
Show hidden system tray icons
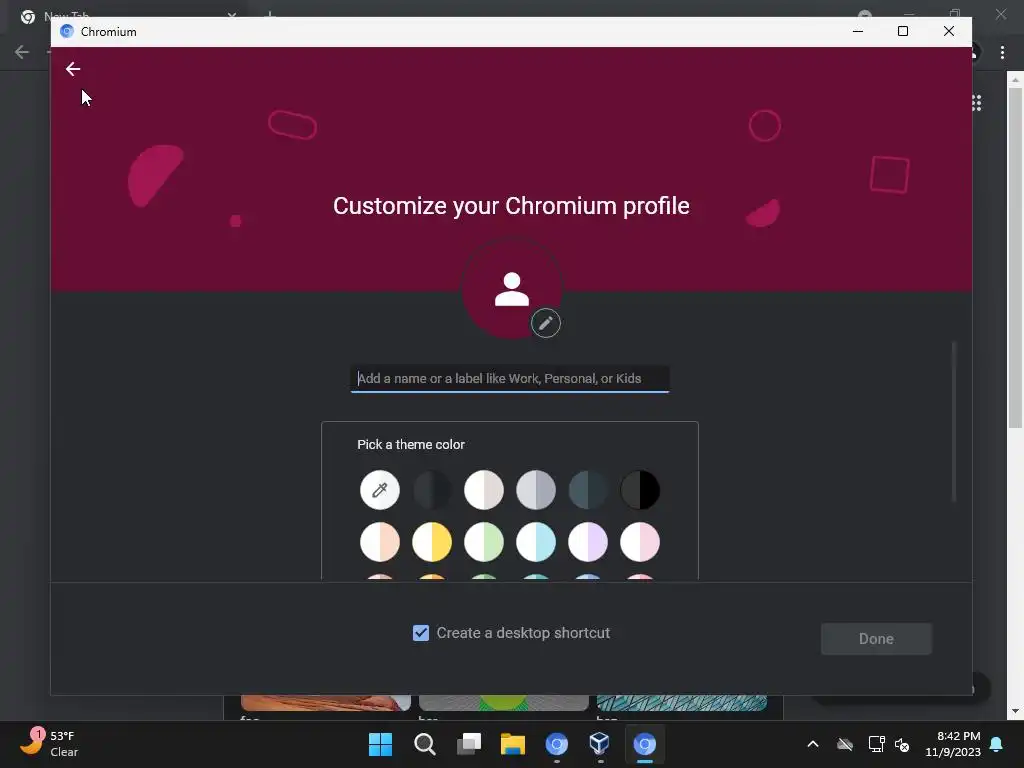[813, 744]
